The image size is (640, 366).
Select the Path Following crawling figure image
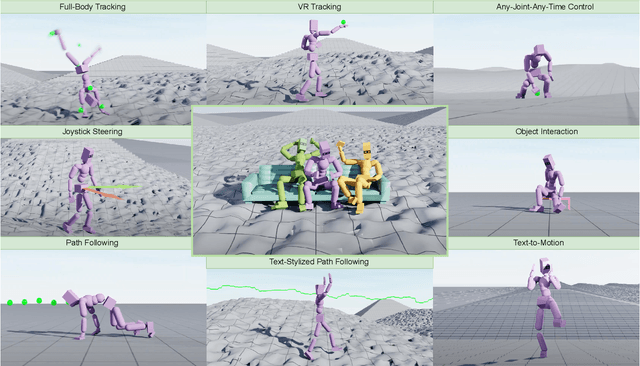tap(103, 308)
